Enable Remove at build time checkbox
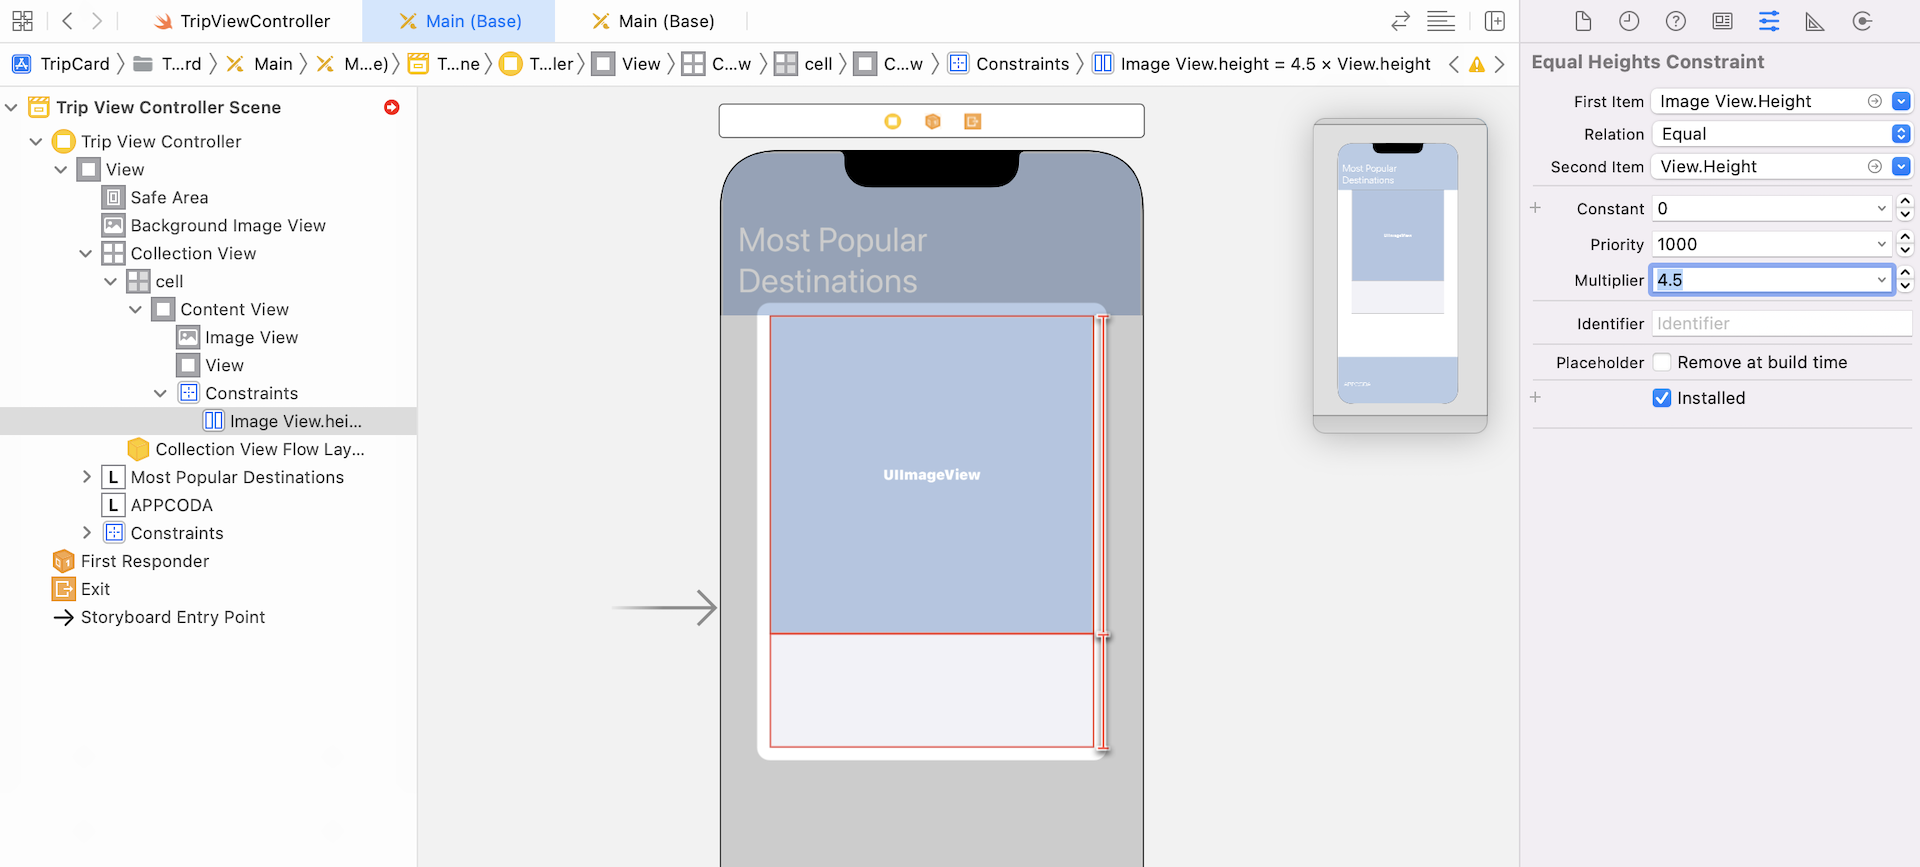The image size is (1920, 867). [x=1662, y=362]
